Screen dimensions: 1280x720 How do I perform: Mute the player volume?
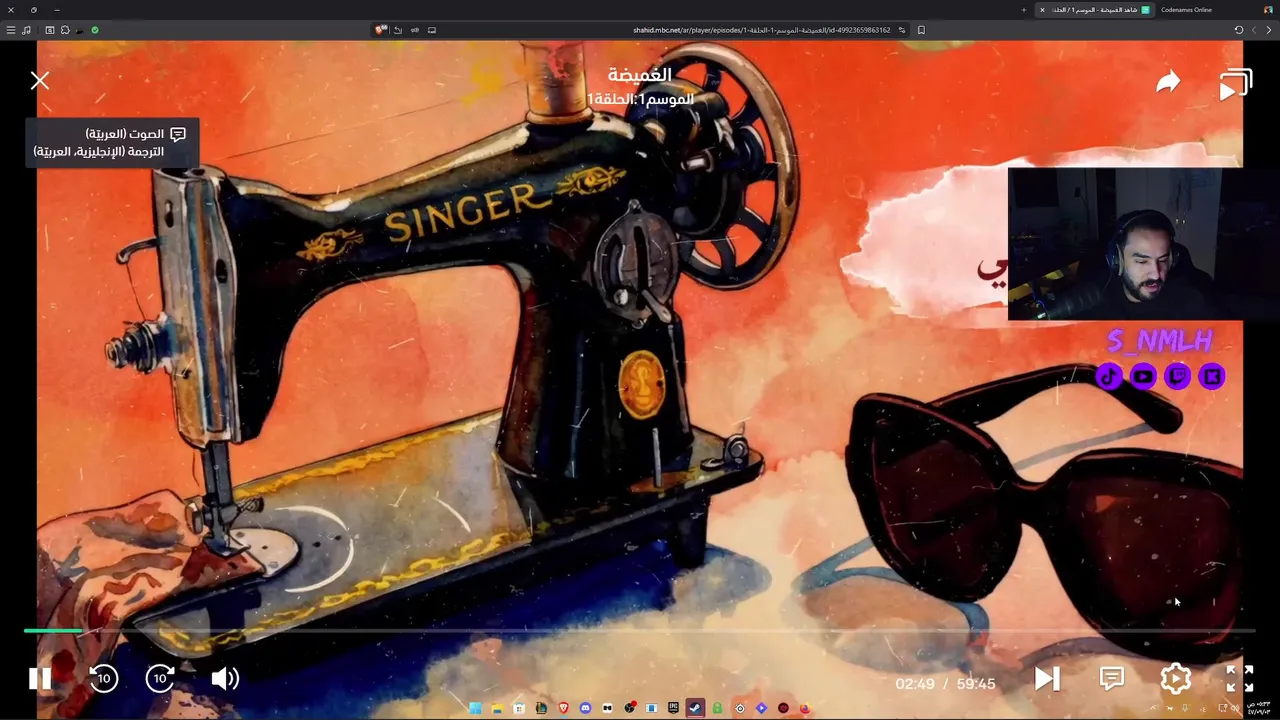[225, 678]
